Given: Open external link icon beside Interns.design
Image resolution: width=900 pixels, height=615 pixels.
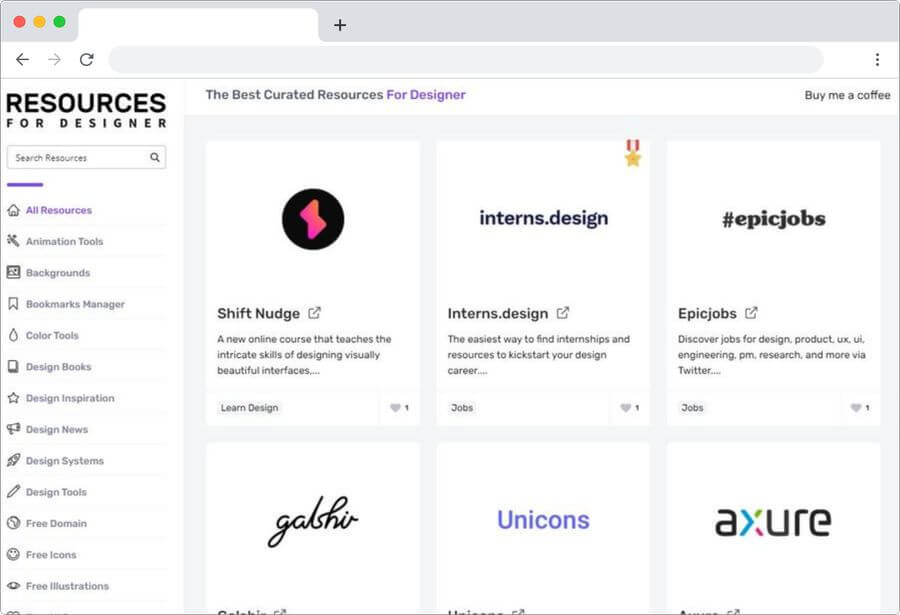Looking at the screenshot, I should pyautogui.click(x=563, y=313).
